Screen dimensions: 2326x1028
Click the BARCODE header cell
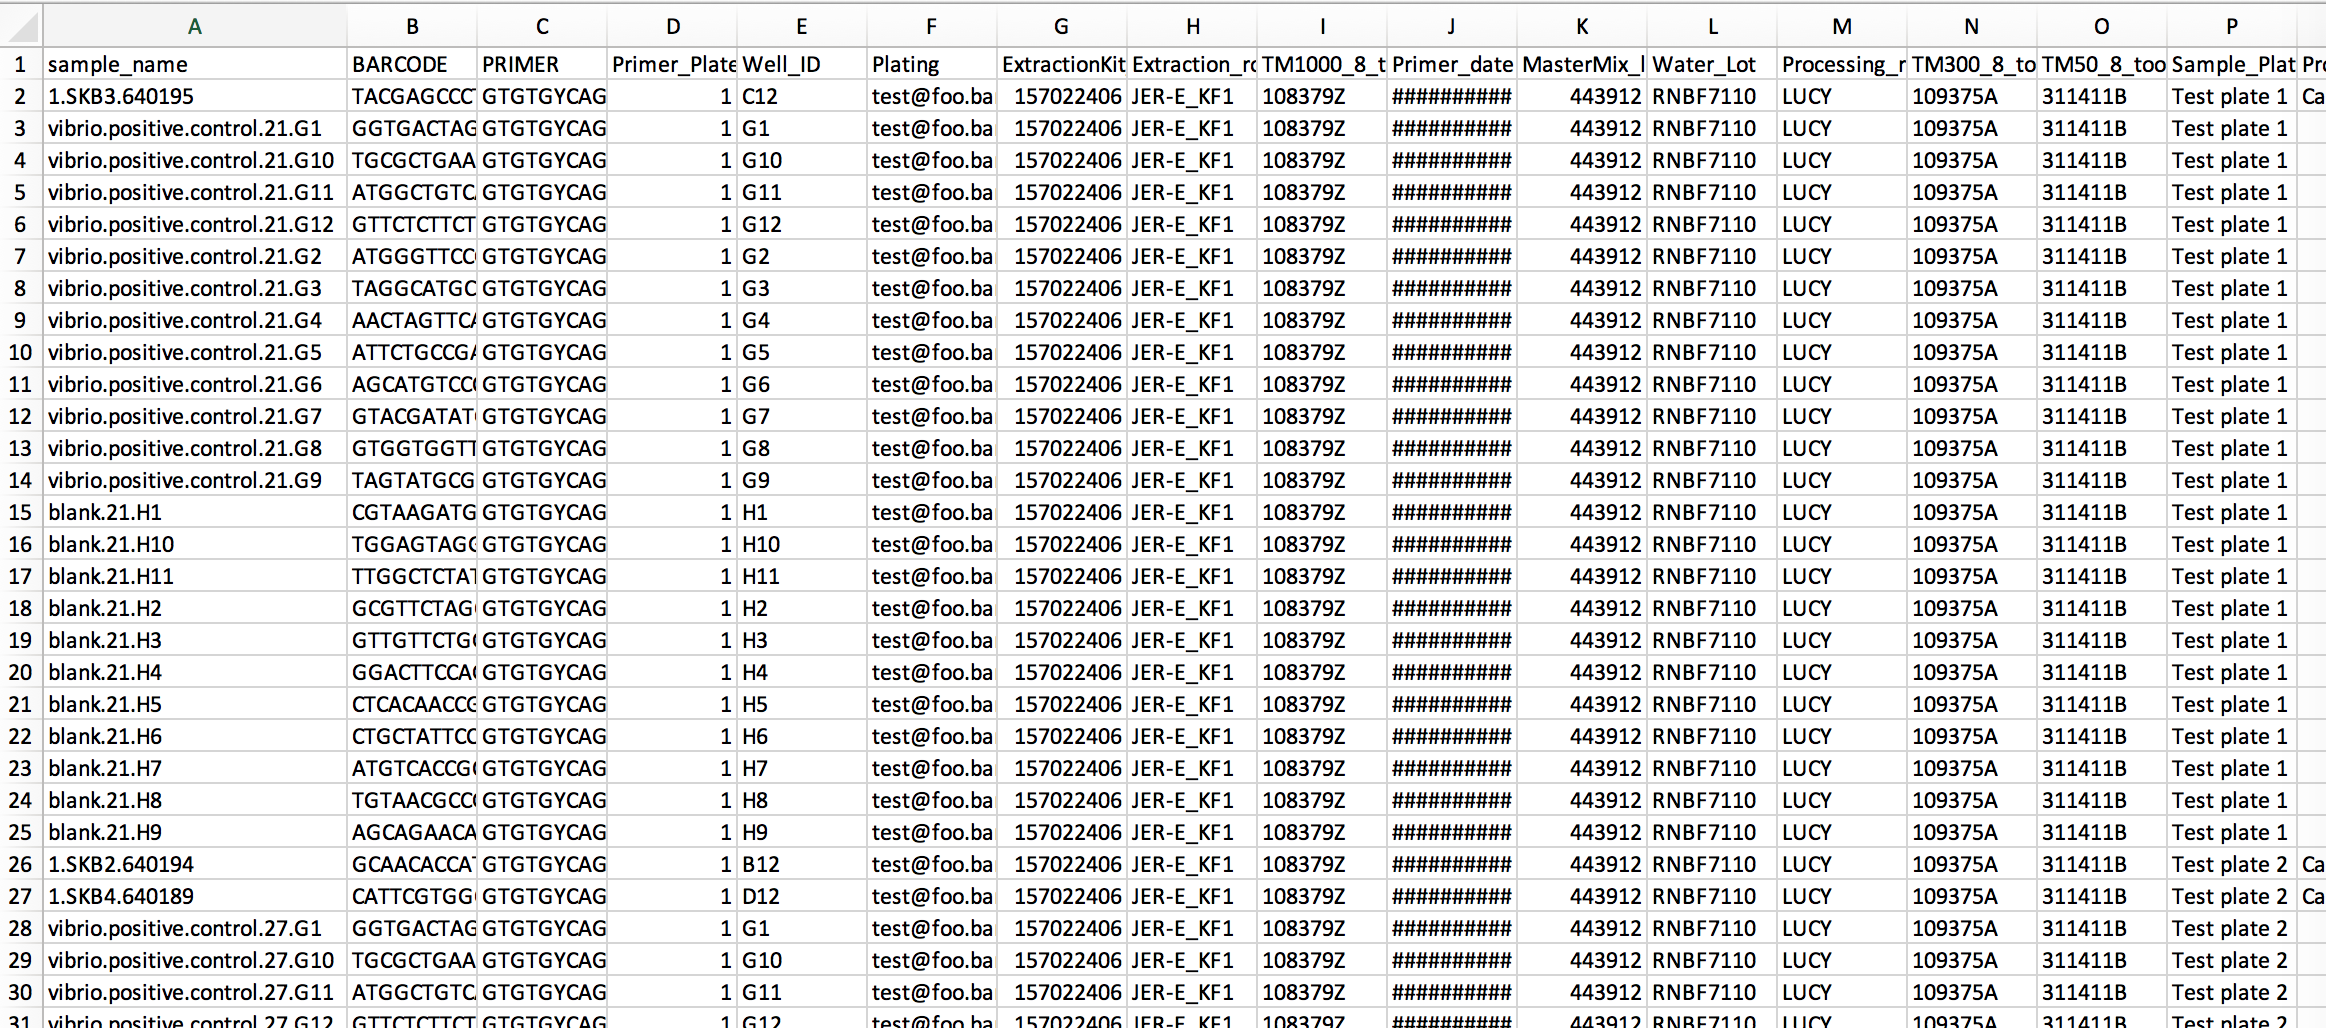click(412, 64)
